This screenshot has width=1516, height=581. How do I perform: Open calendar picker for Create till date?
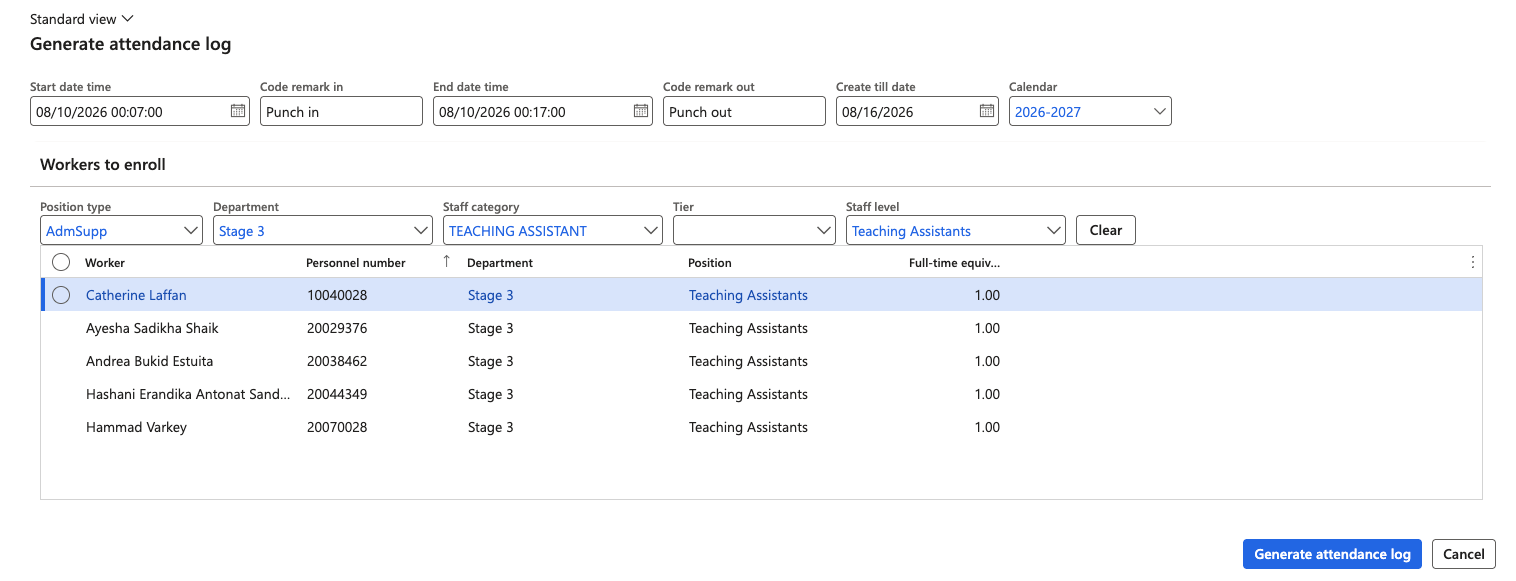(x=986, y=111)
